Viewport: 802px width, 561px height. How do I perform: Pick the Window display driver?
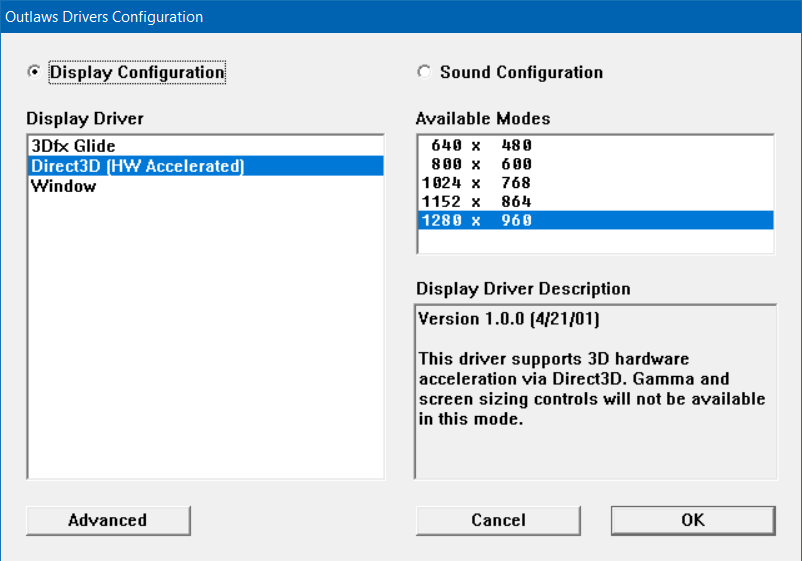pyautogui.click(x=63, y=186)
